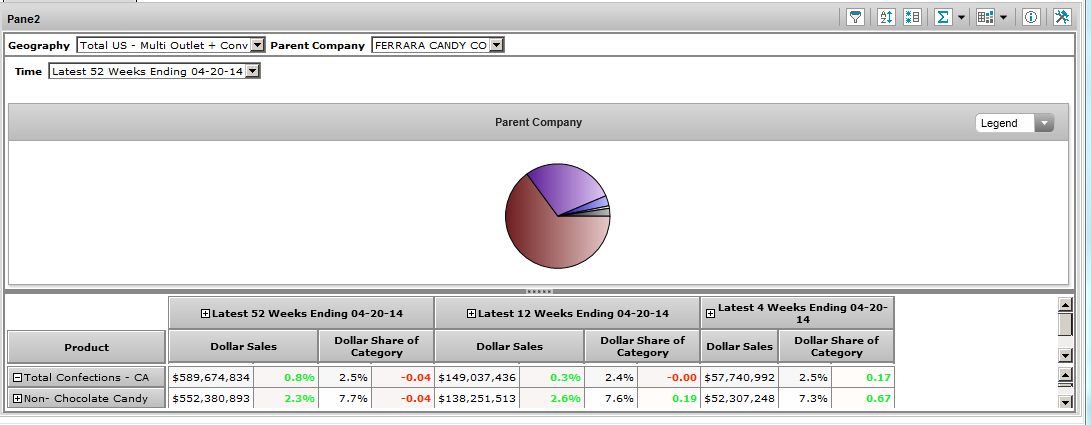Open the grid view layout icon
The image size is (1091, 425).
(985, 17)
